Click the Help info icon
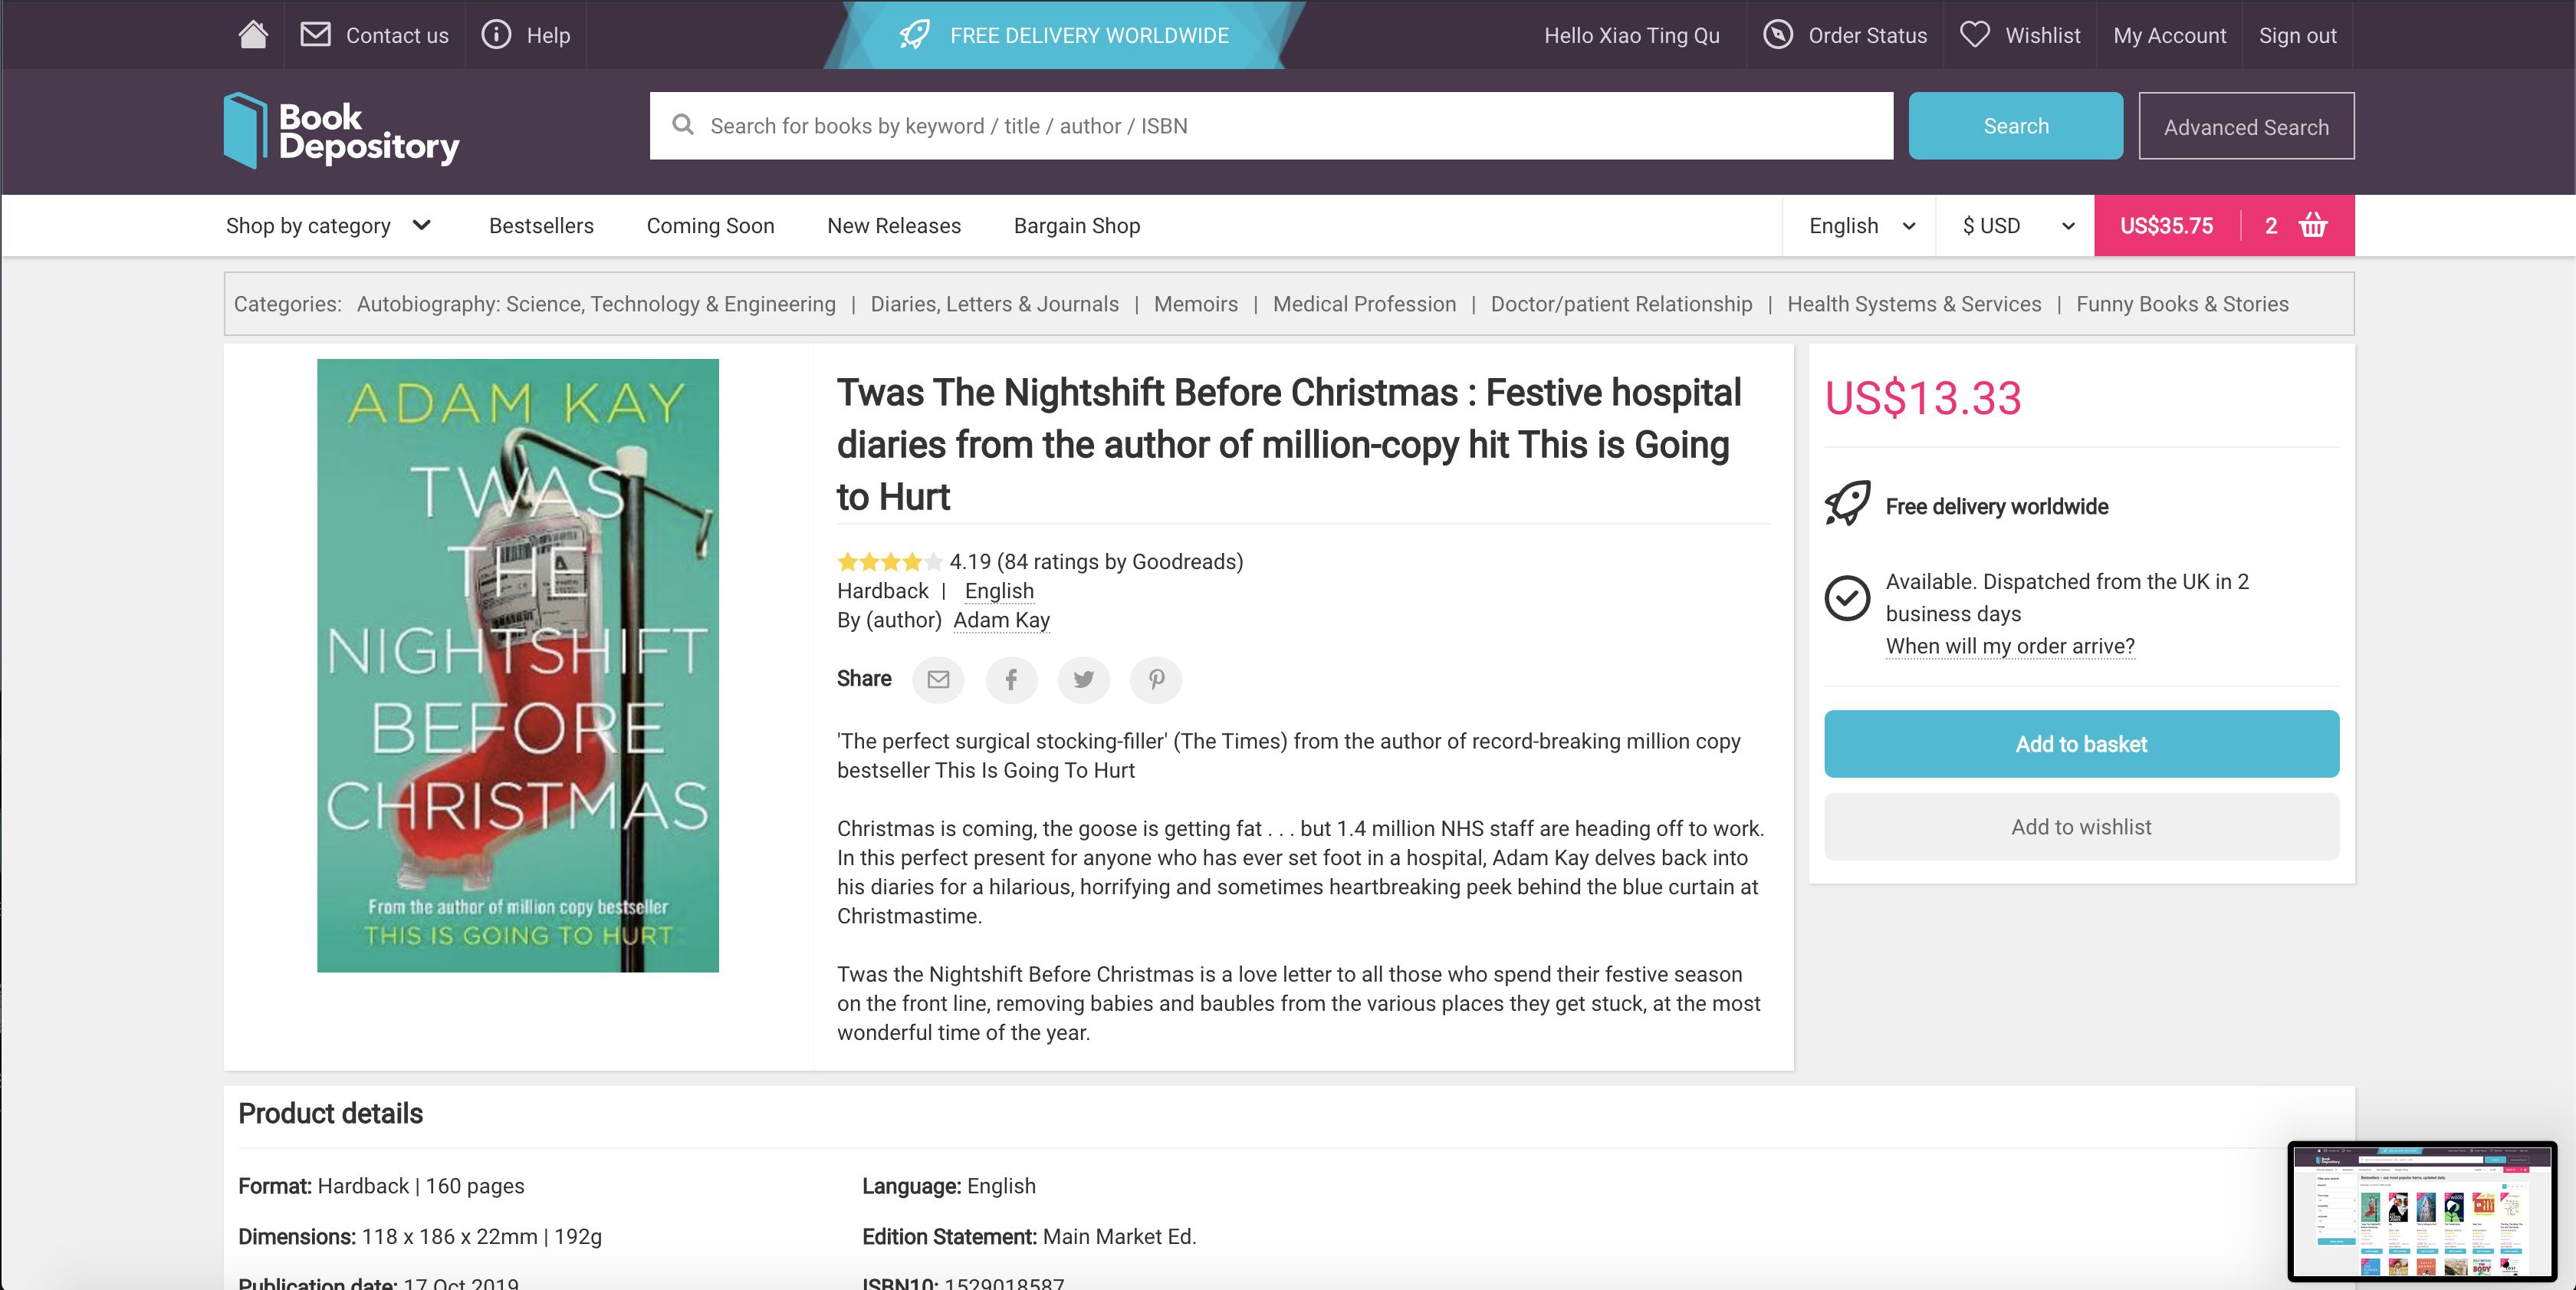Screen dimensions: 2576x1290 tap(496, 35)
